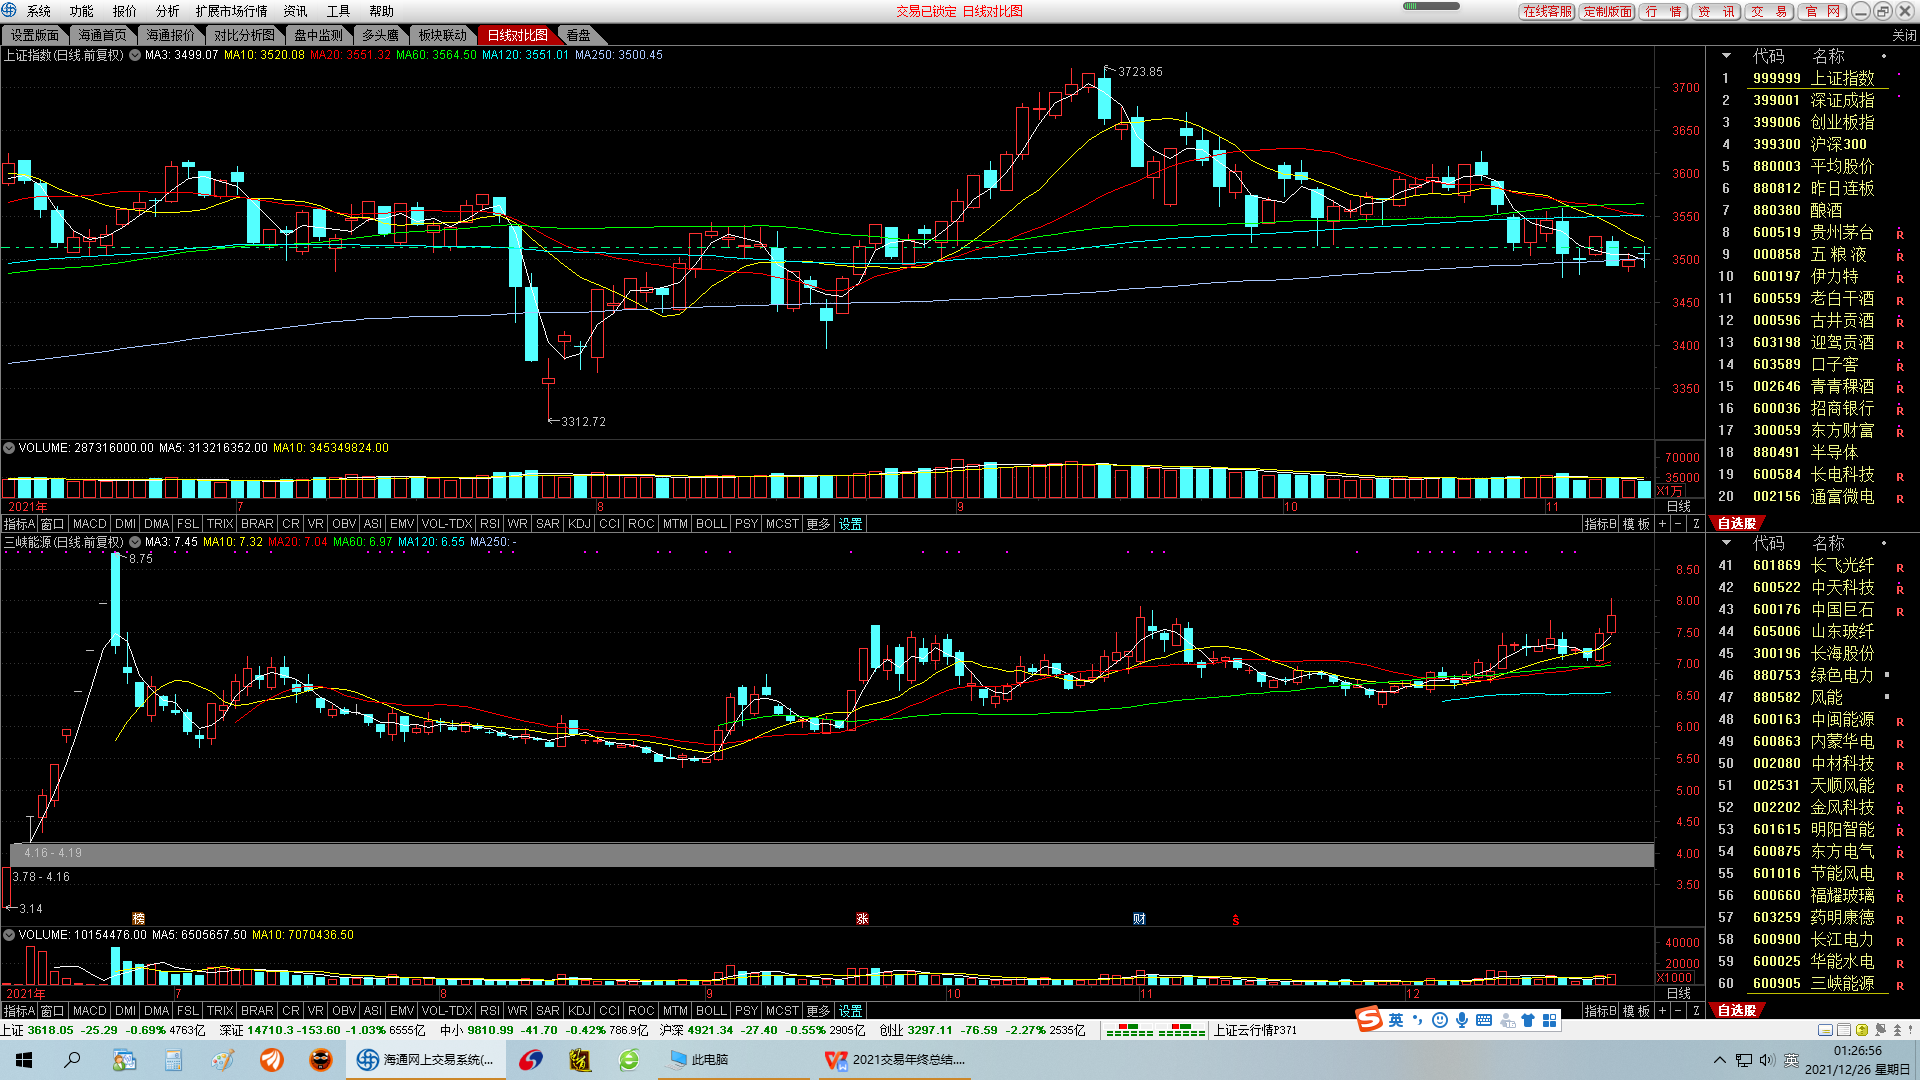The image size is (1920, 1080).
Task: Open Sogou soft keyboard icon
Action: 1484,1020
